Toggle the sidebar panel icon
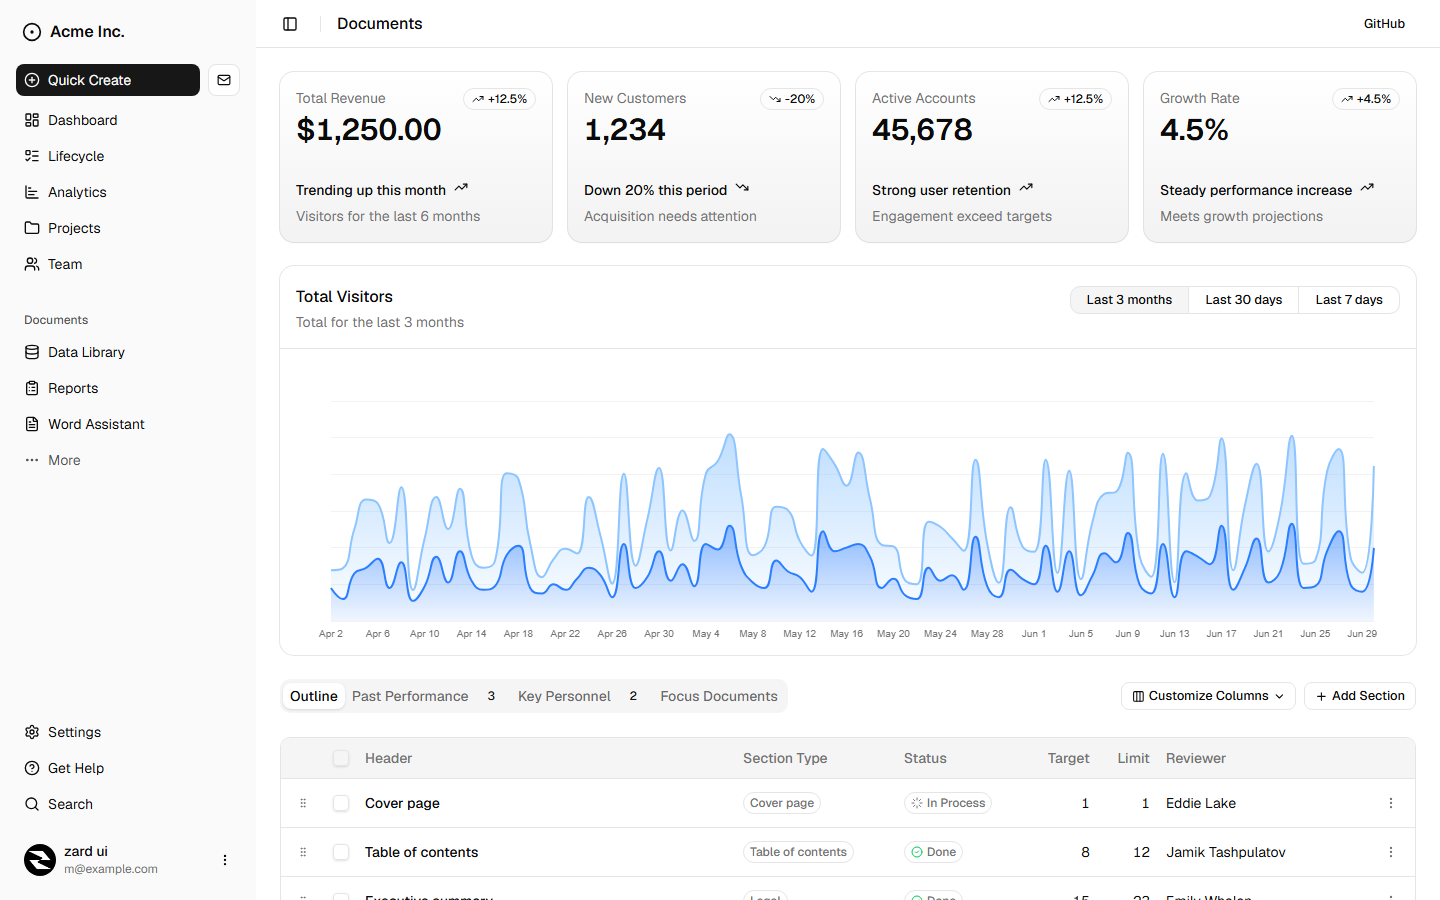 pos(290,24)
